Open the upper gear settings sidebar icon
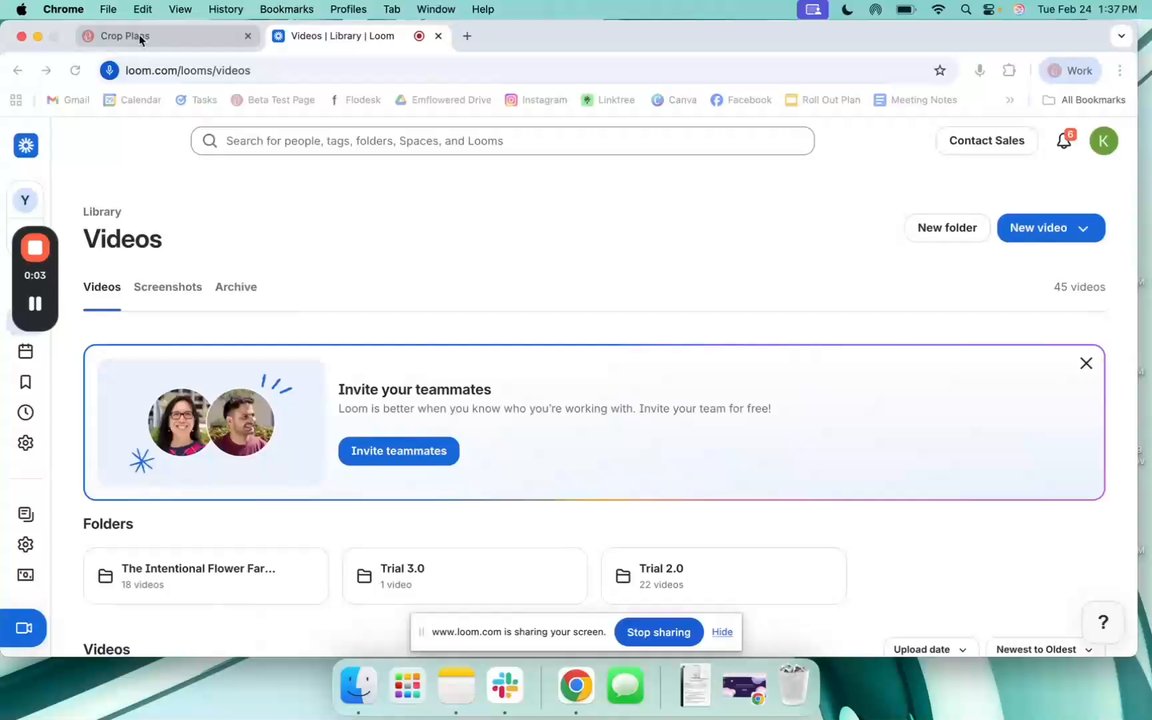 coord(26,443)
